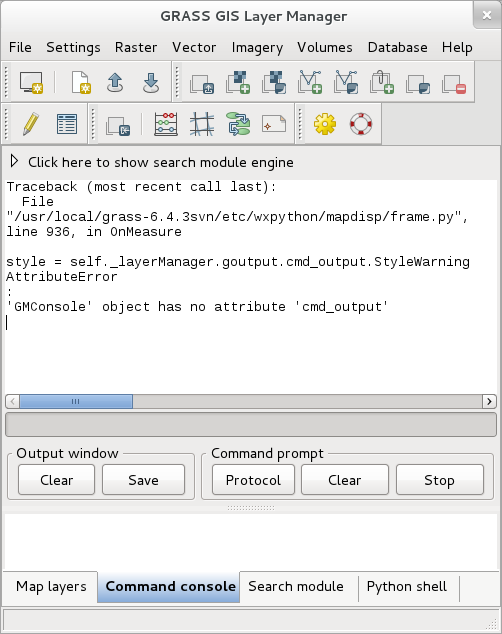The height and width of the screenshot is (634, 502).
Task: Switch to the Map layers tab
Action: [51, 586]
